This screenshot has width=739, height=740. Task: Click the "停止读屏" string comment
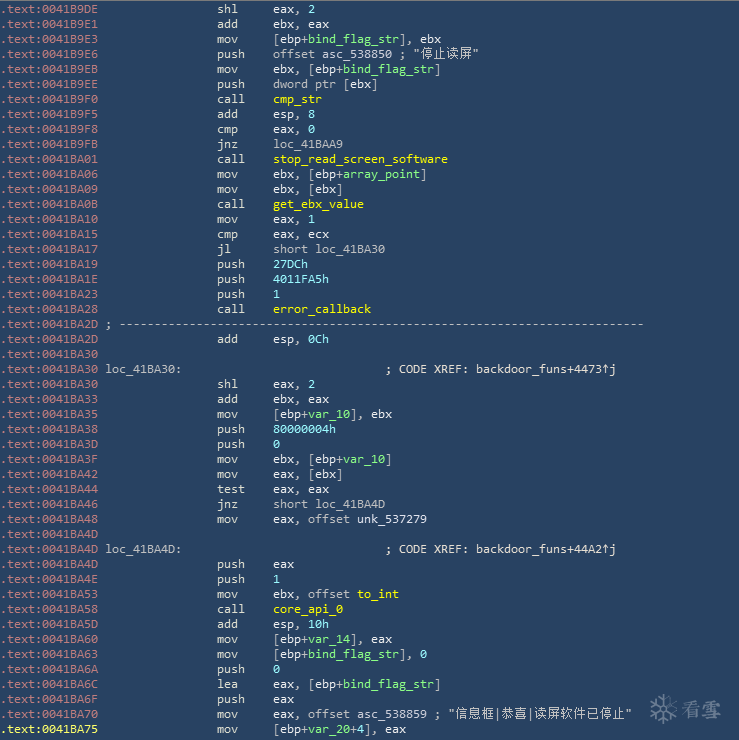coord(446,54)
